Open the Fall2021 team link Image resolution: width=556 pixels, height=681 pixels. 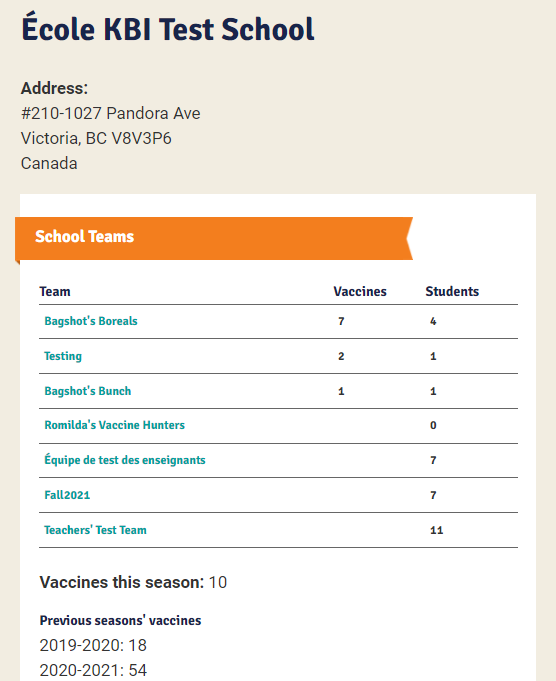pyautogui.click(x=67, y=495)
